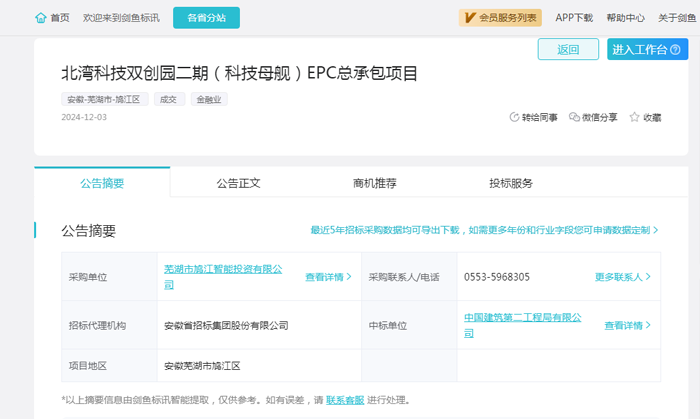Click the 安徽-芜湖市-鸠江区 region tag
The width and height of the screenshot is (700, 419).
coord(106,99)
